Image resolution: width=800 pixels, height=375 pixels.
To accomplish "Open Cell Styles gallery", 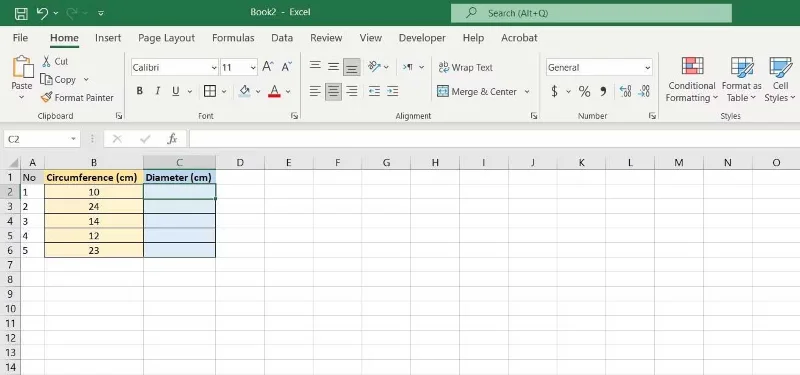I will click(780, 79).
